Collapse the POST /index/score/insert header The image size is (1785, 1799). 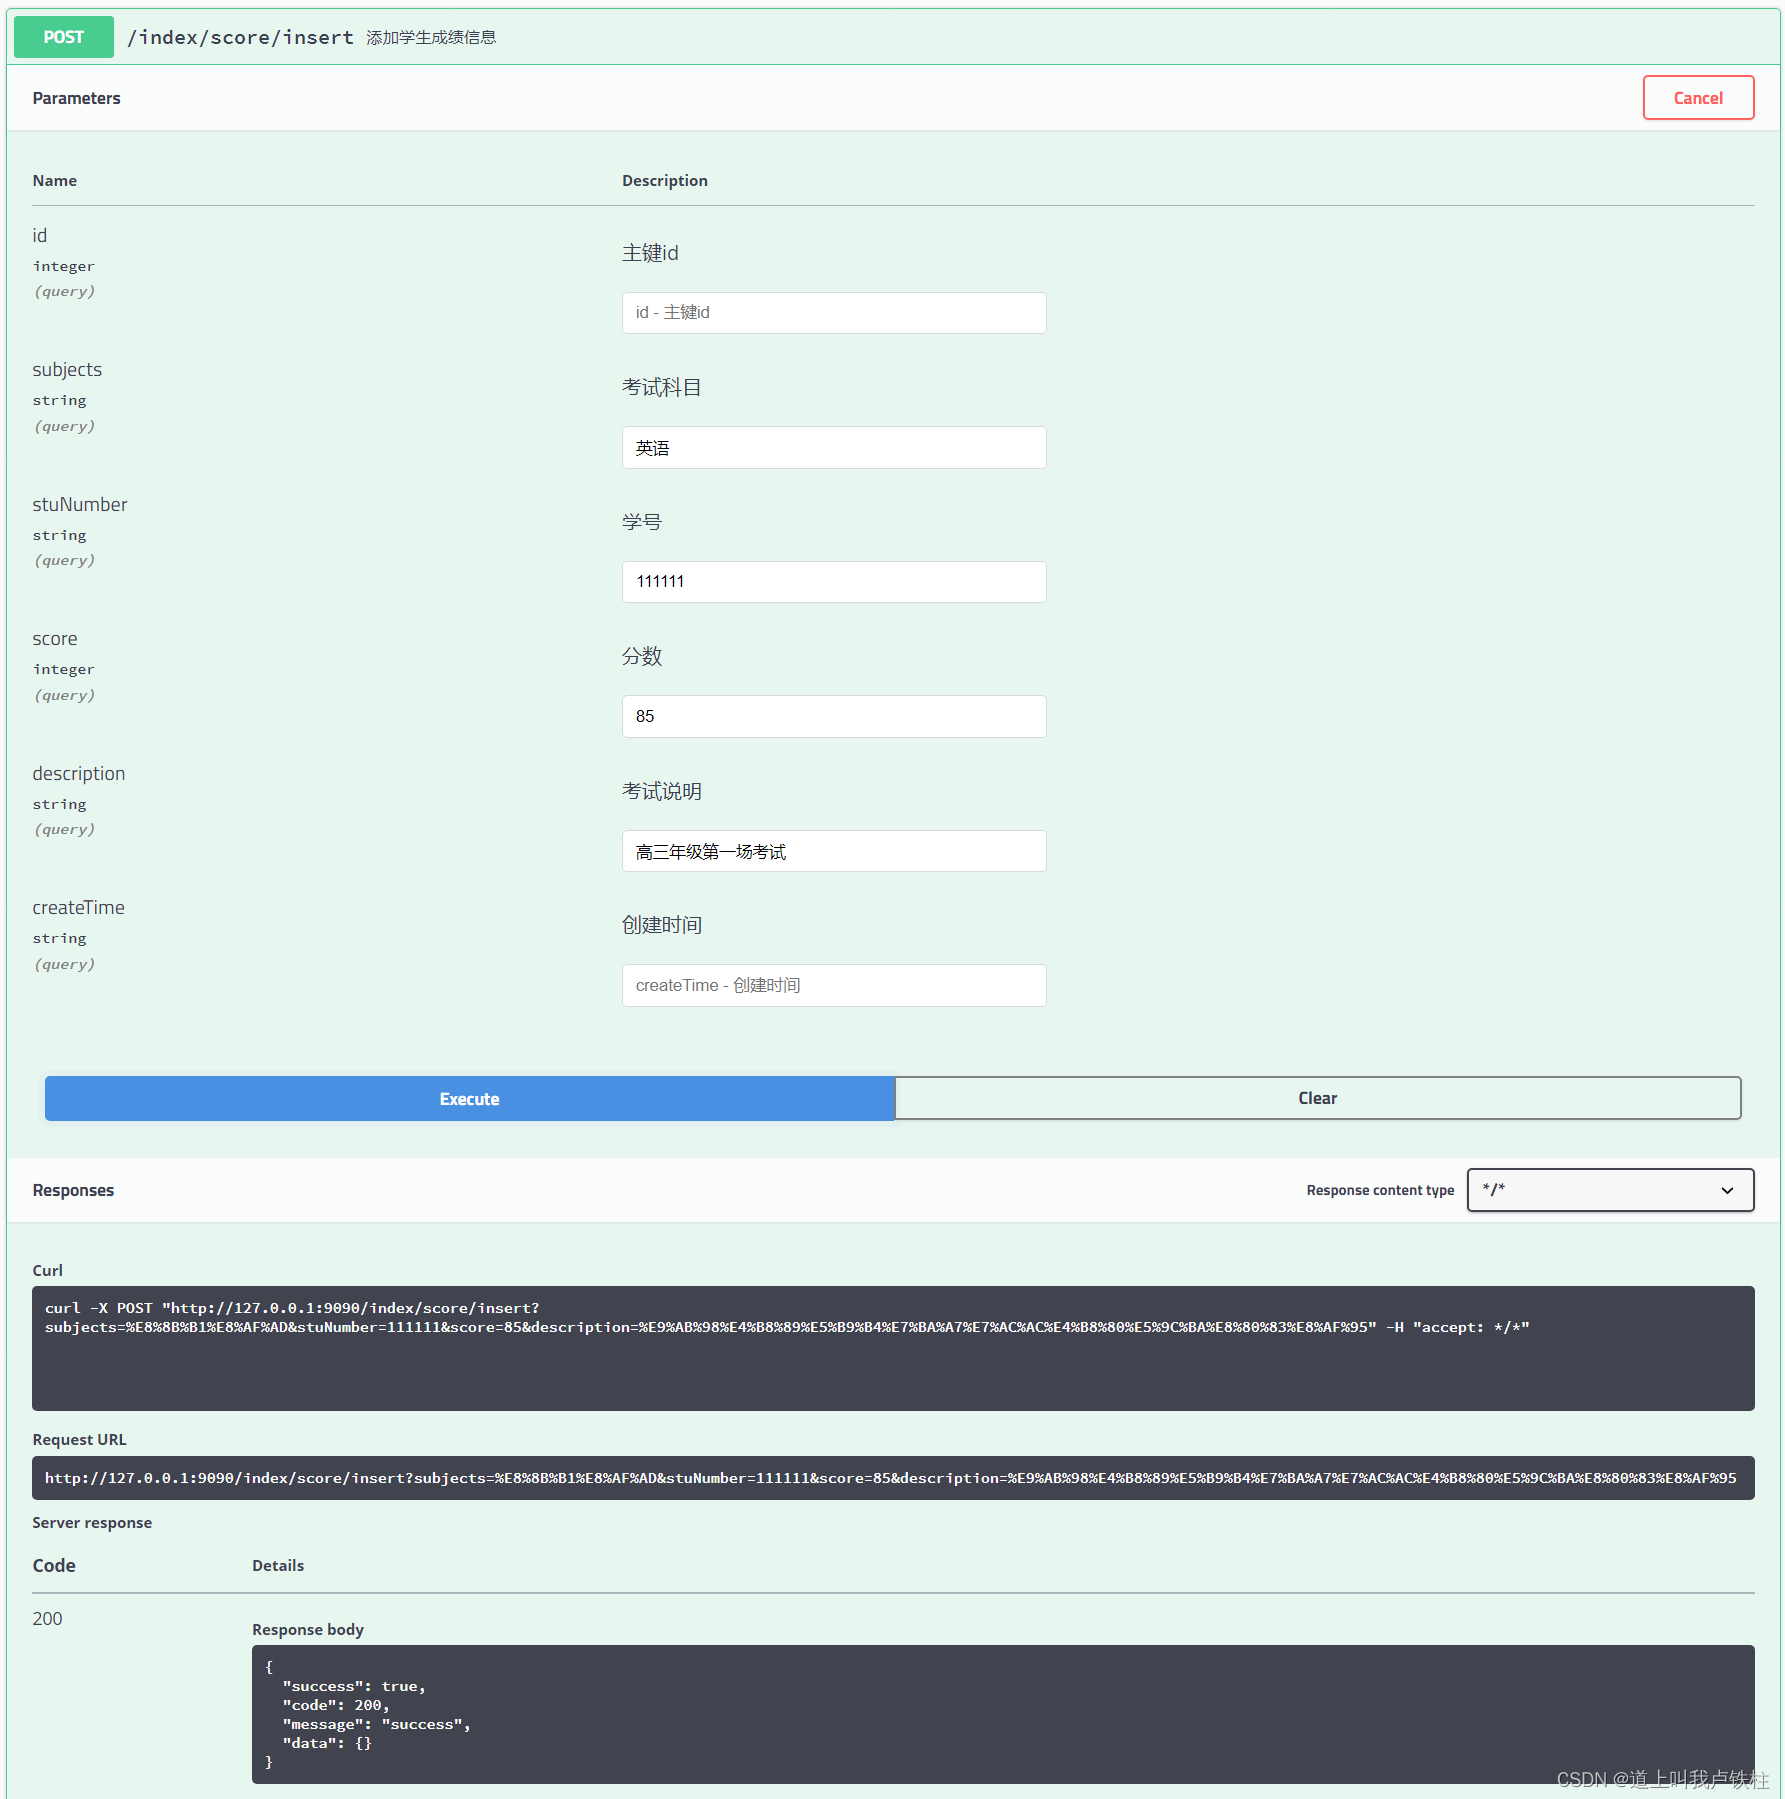point(893,37)
